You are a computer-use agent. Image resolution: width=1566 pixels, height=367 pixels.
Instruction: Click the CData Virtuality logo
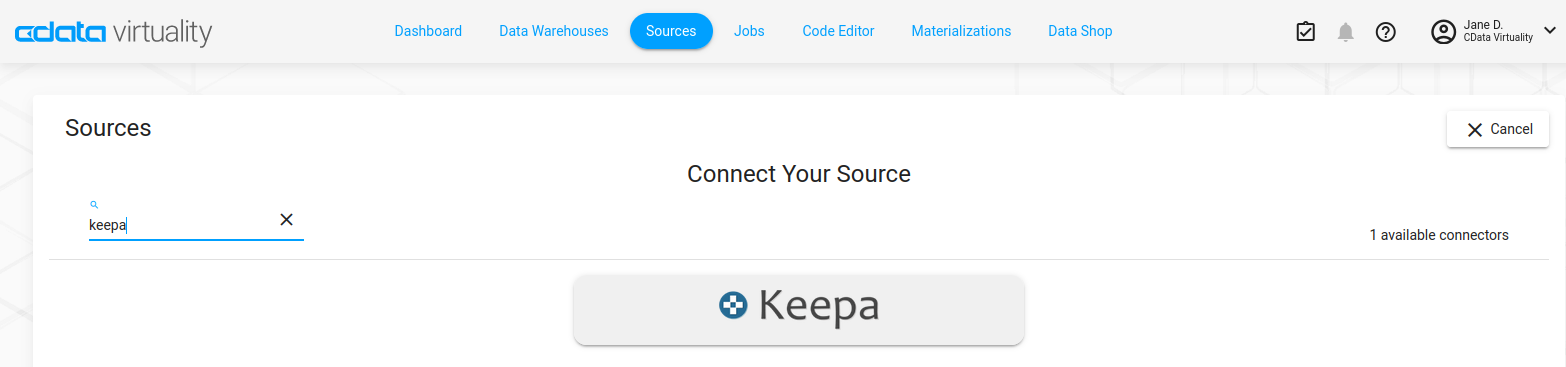point(113,32)
